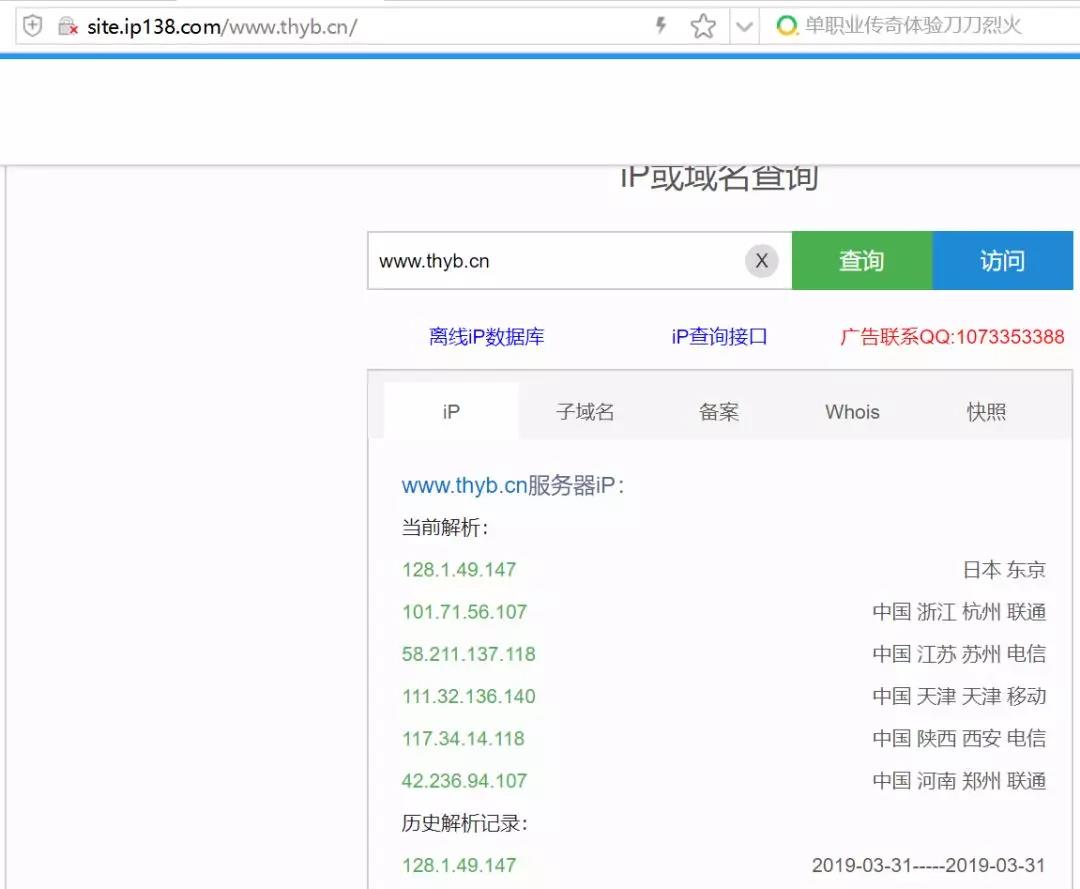Switch to the Whois tab

tap(852, 411)
